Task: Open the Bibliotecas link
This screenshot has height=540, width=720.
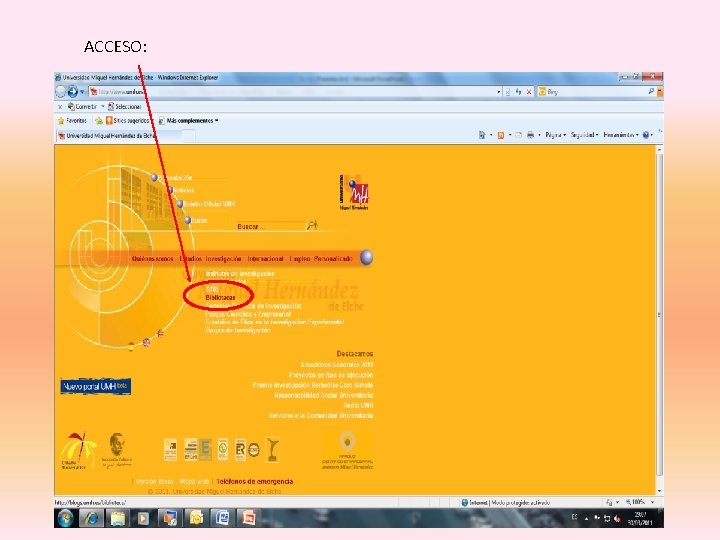Action: click(220, 298)
